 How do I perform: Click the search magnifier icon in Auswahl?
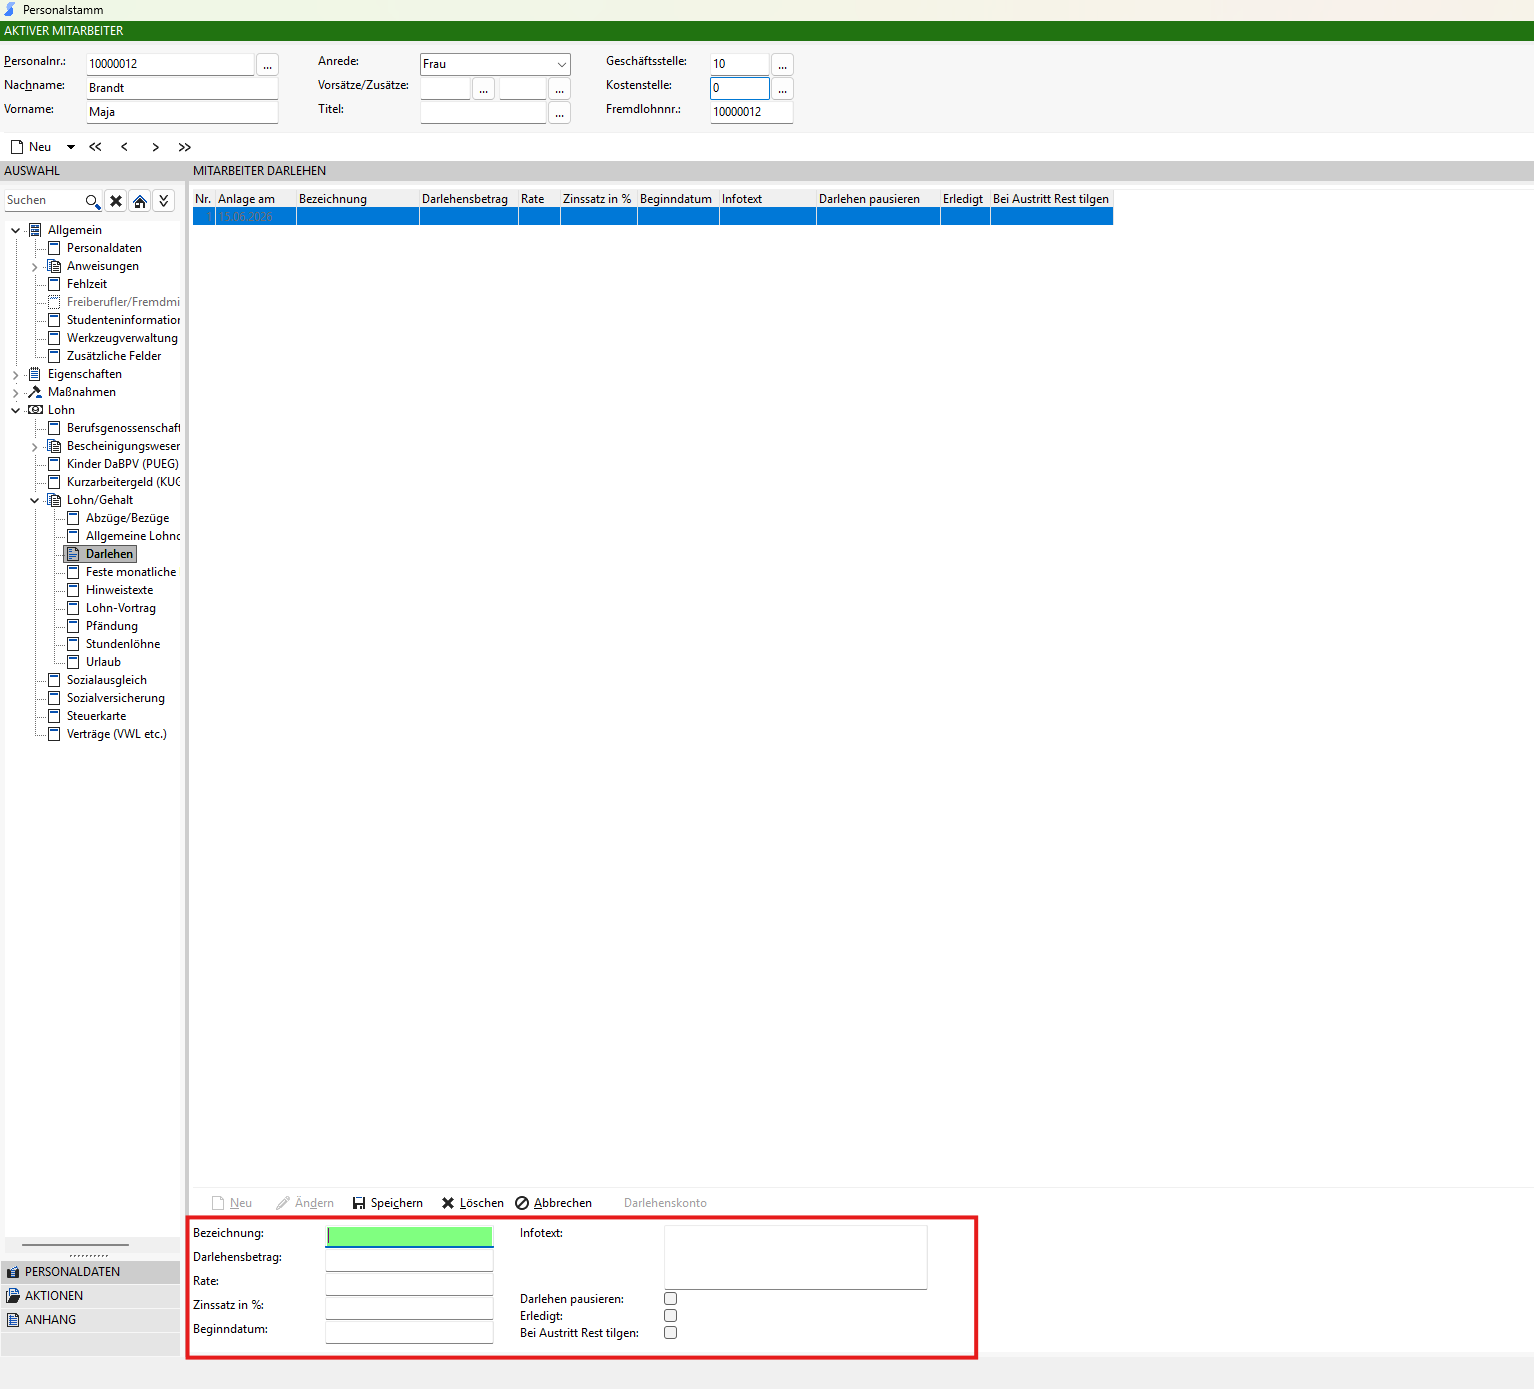tap(92, 201)
